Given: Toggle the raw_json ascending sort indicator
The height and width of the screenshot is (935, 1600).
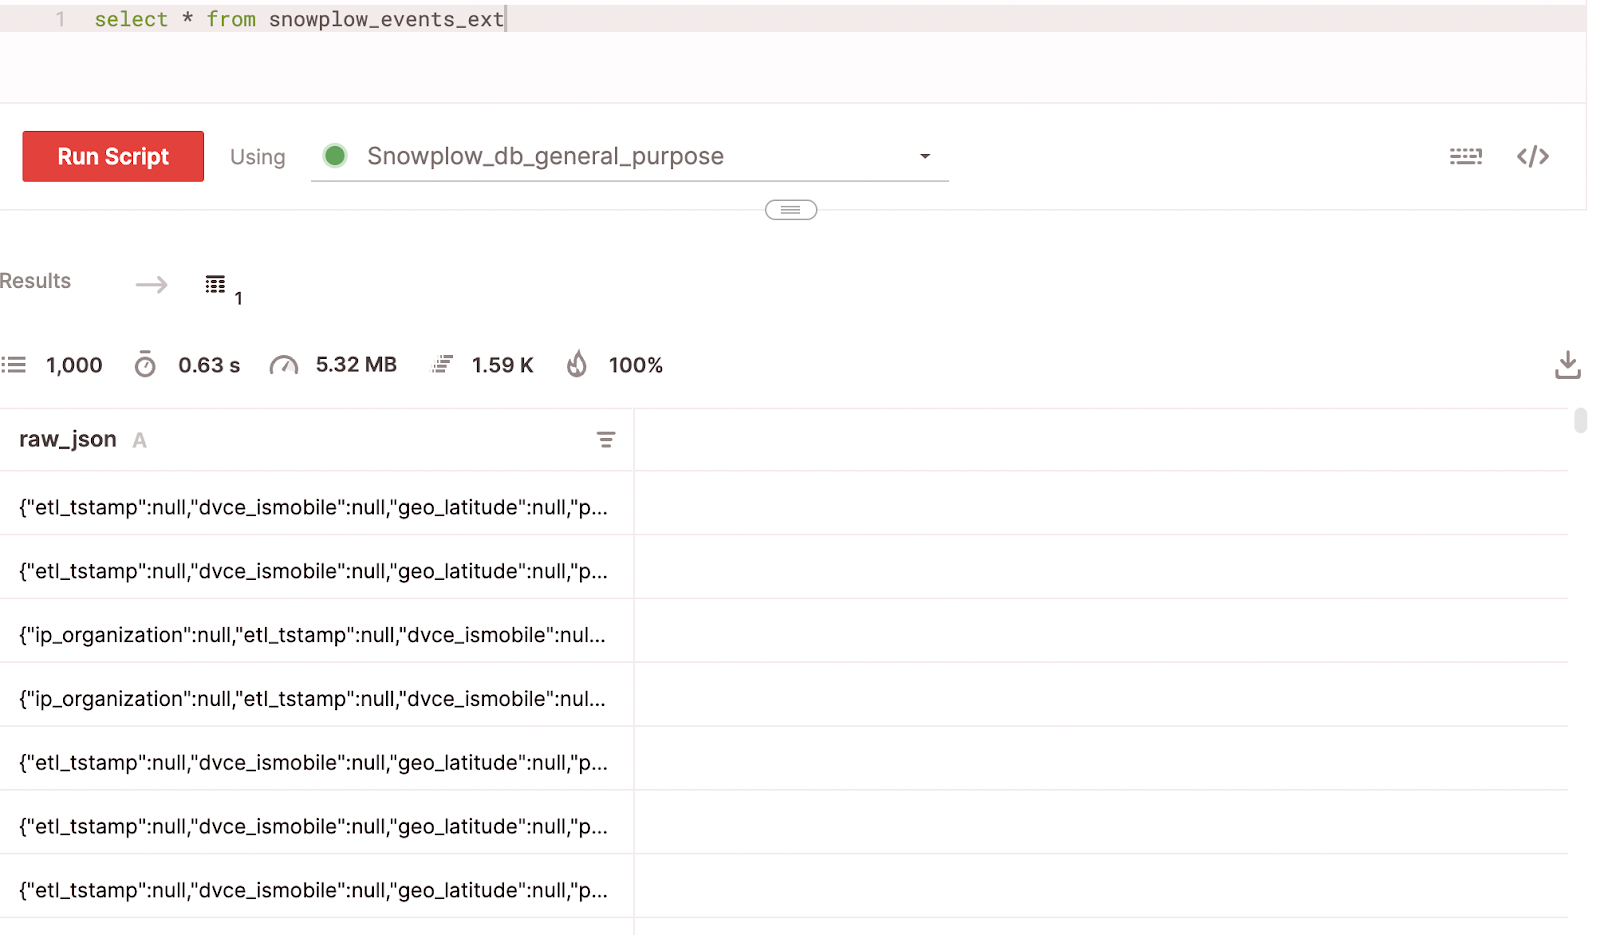Looking at the screenshot, I should 140,439.
